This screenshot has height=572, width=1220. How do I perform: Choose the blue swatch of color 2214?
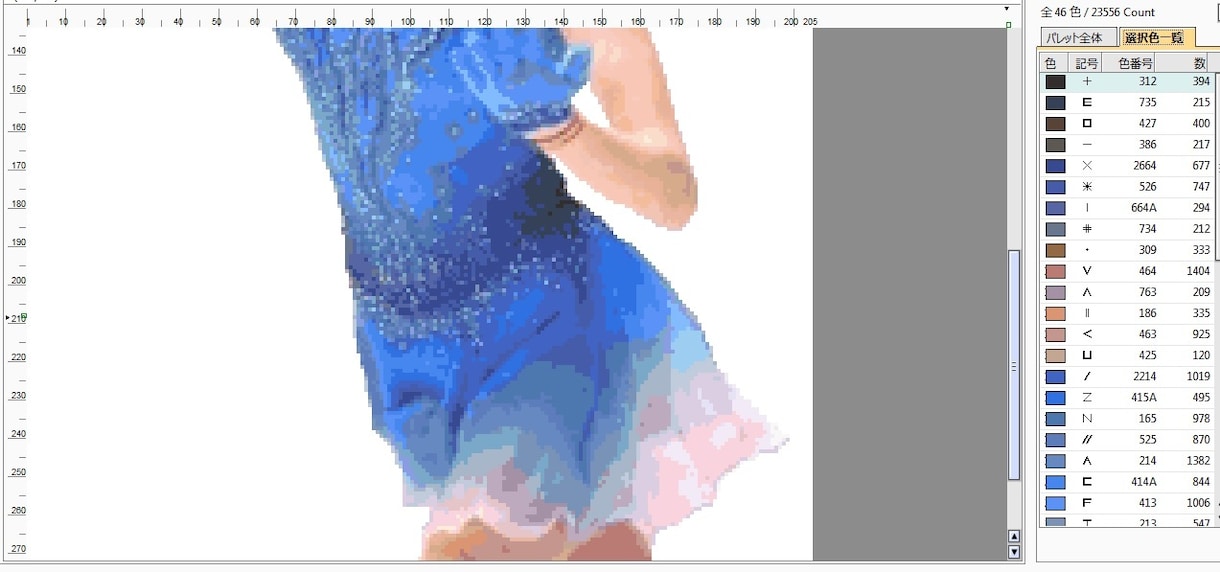1055,377
